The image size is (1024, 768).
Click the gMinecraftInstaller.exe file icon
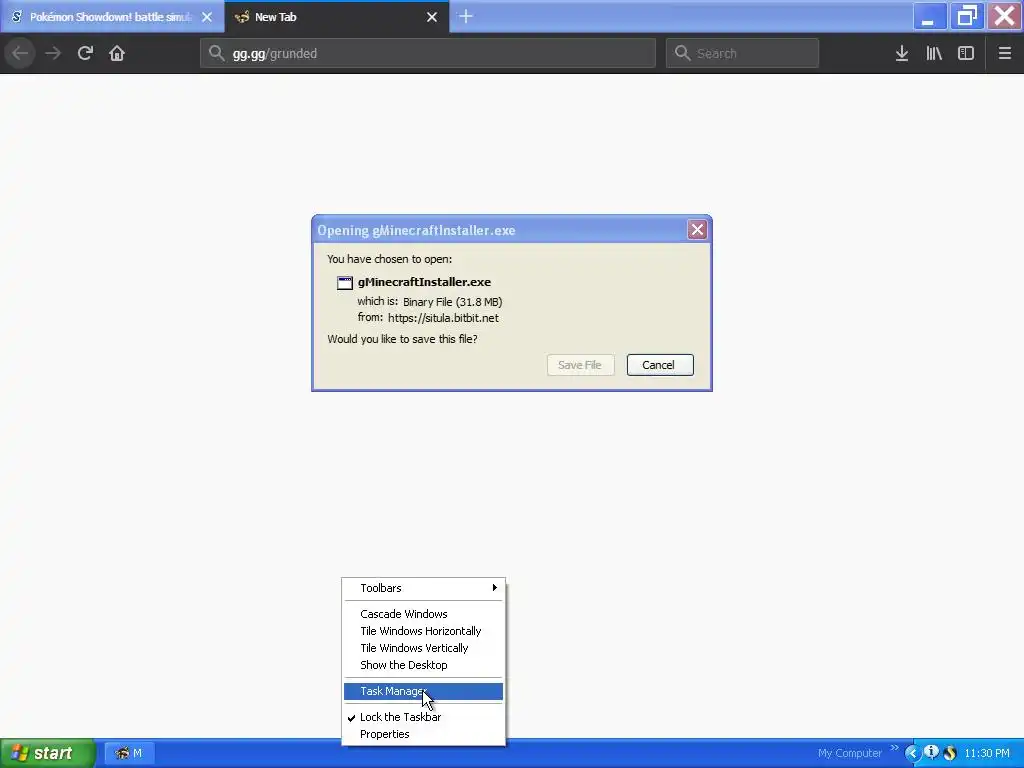coord(345,282)
